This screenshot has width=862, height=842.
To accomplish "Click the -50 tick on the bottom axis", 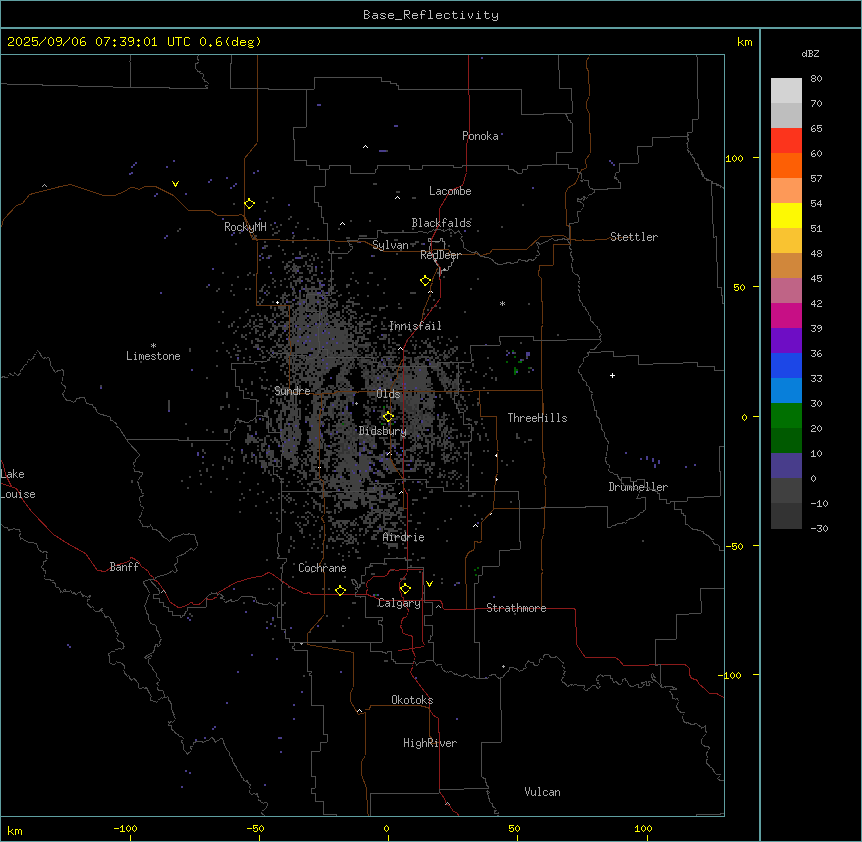I will tap(255, 828).
